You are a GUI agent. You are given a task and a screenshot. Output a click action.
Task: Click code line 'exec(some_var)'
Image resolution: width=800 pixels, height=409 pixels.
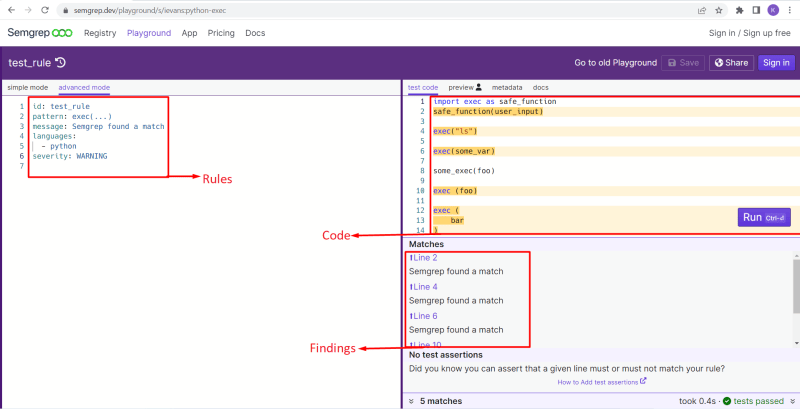[464, 151]
